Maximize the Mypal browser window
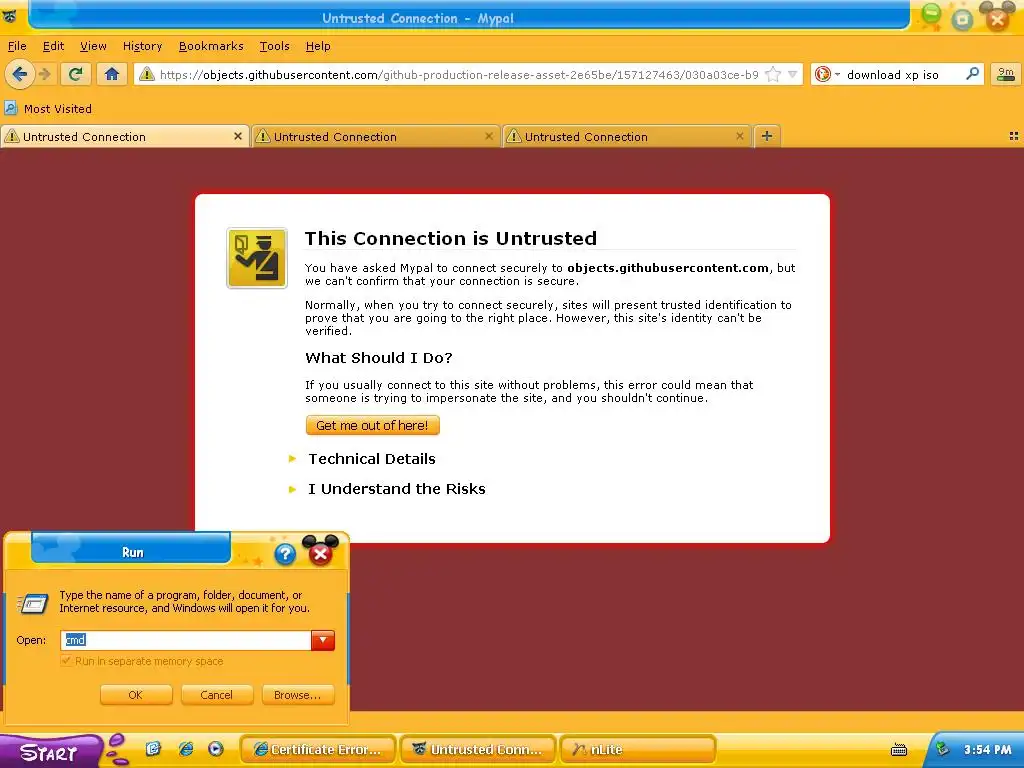This screenshot has height=768, width=1024. tap(962, 19)
